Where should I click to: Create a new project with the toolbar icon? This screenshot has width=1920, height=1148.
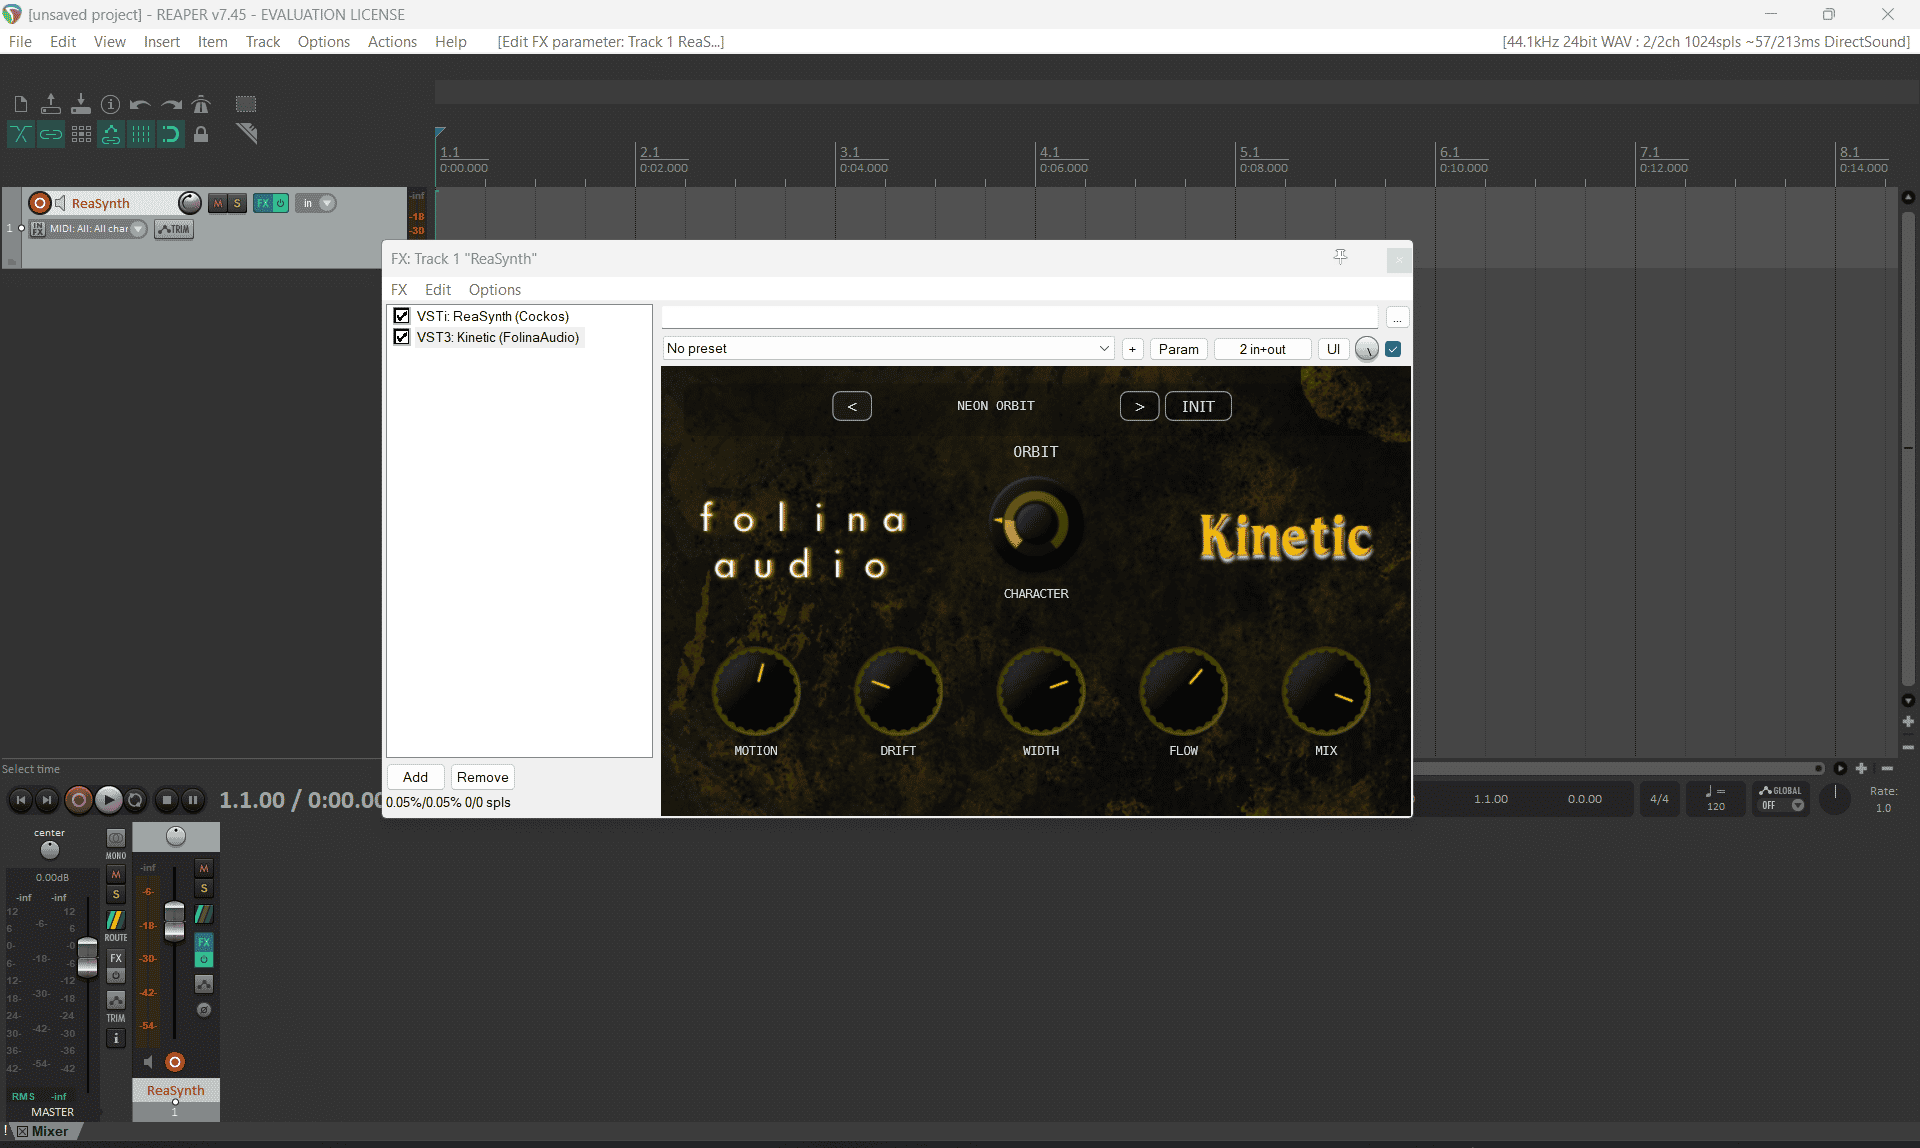(20, 104)
